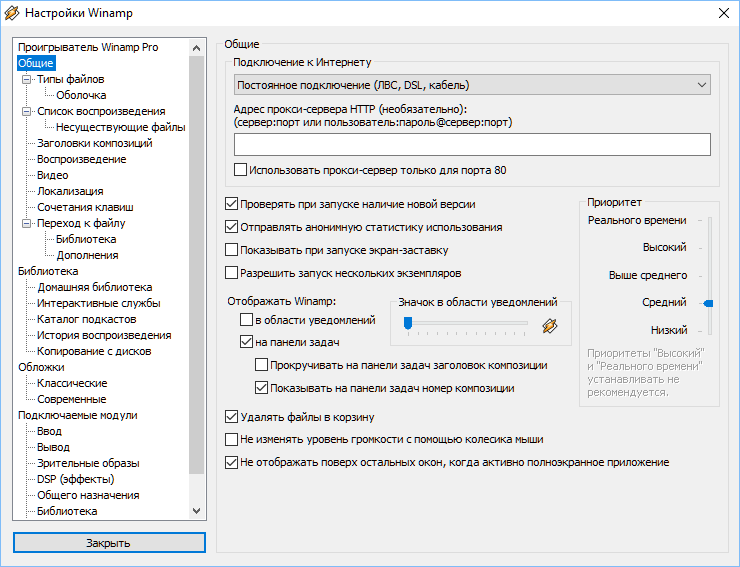Set priority slider to "Высокий"

[x=708, y=246]
